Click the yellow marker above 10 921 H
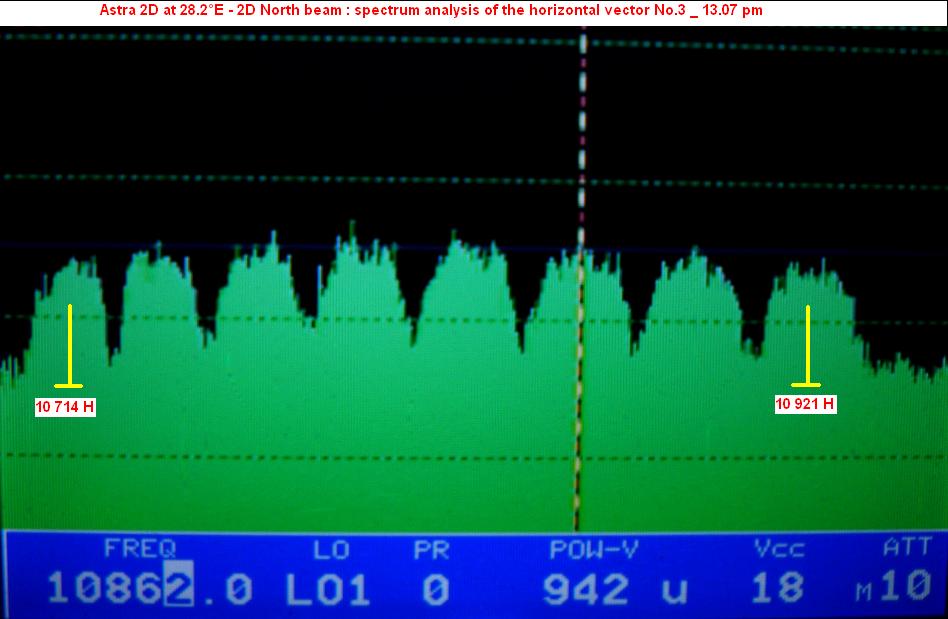The width and height of the screenshot is (948, 619). point(807,345)
